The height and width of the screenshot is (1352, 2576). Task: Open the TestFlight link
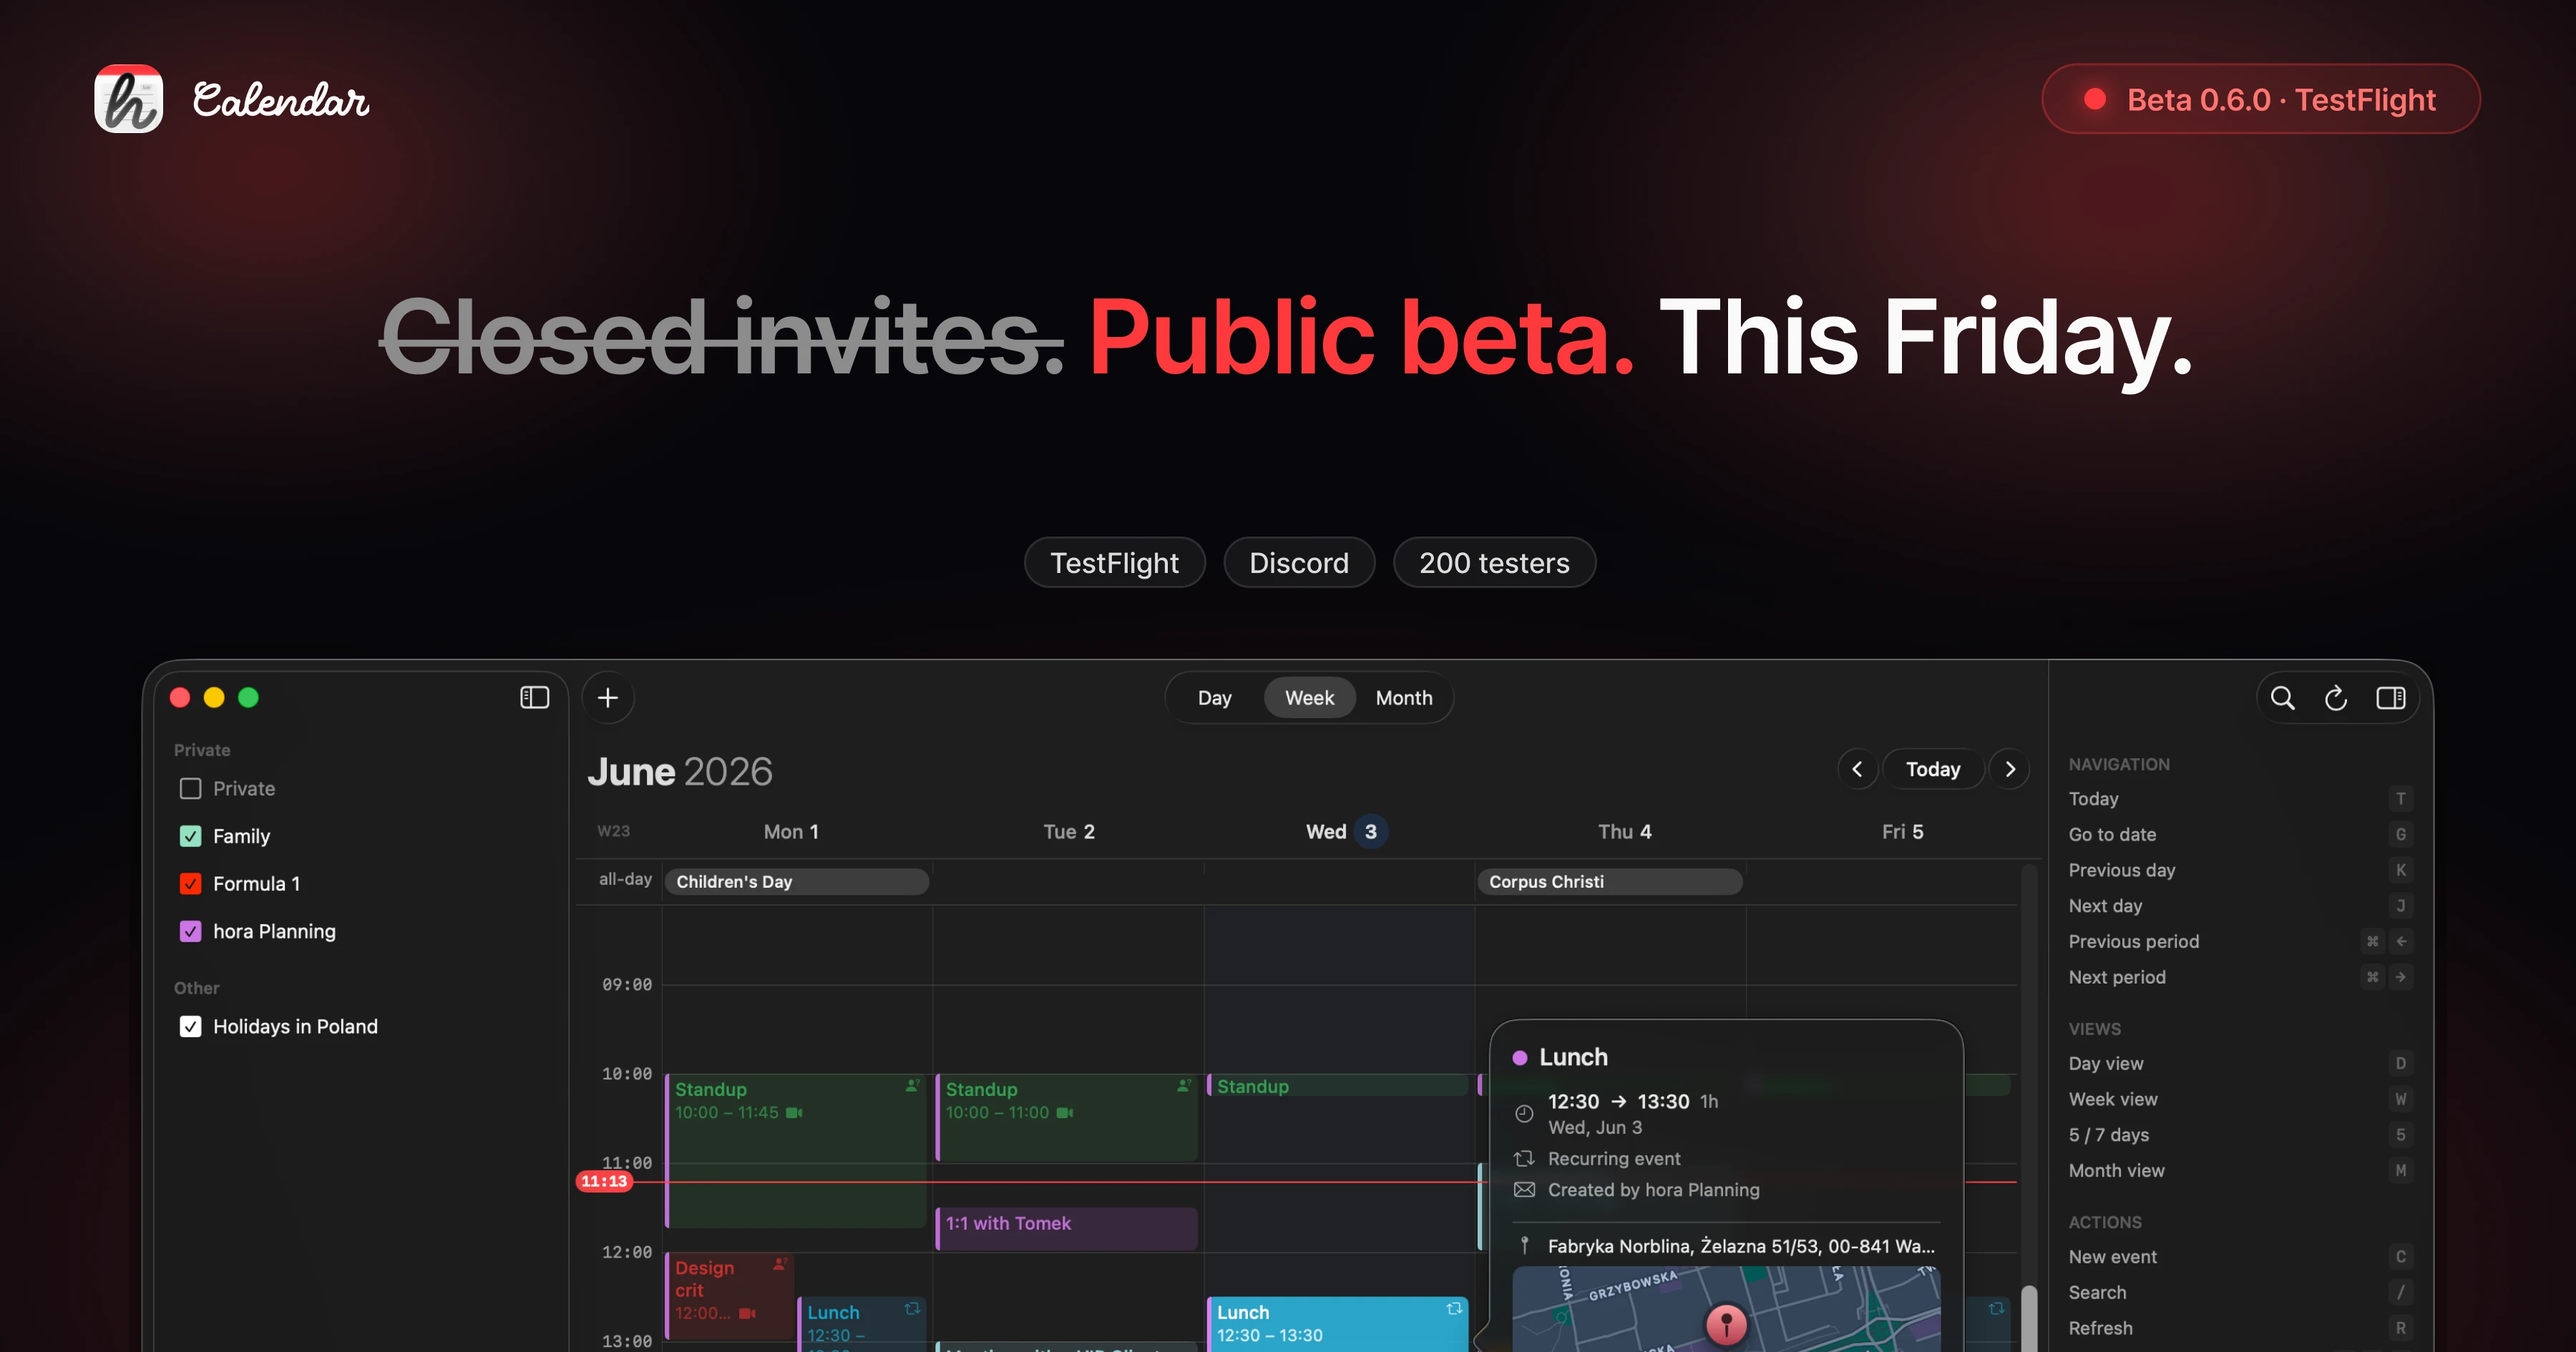click(x=1114, y=562)
